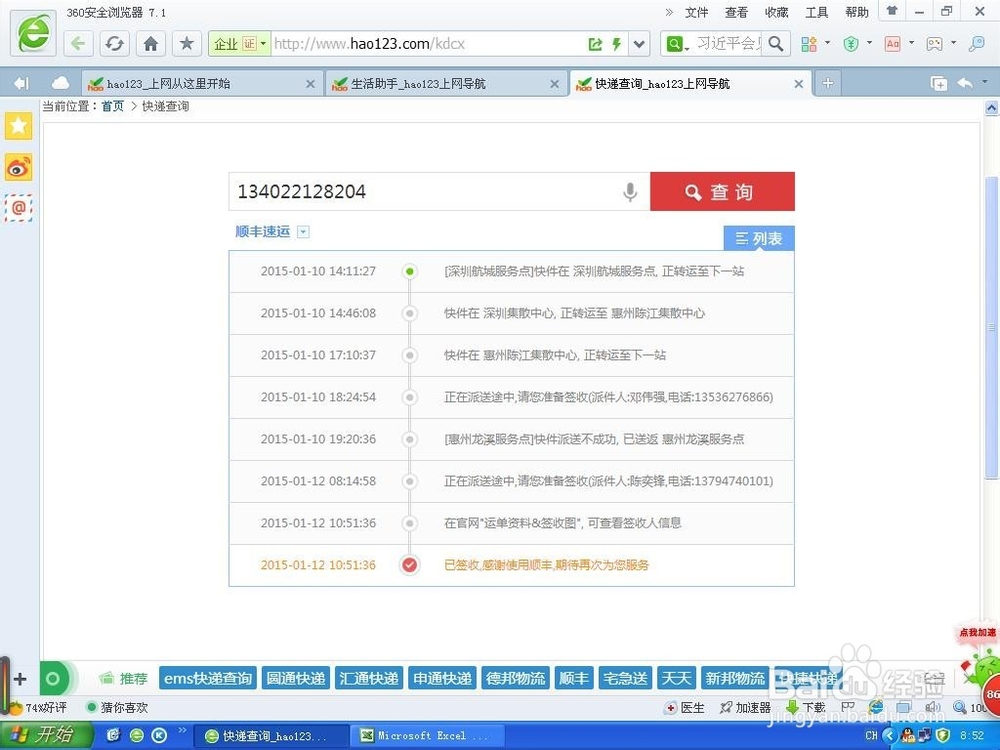This screenshot has height=750, width=1000.
Task: Click the cloud sync icon in tab bar
Action: (61, 84)
